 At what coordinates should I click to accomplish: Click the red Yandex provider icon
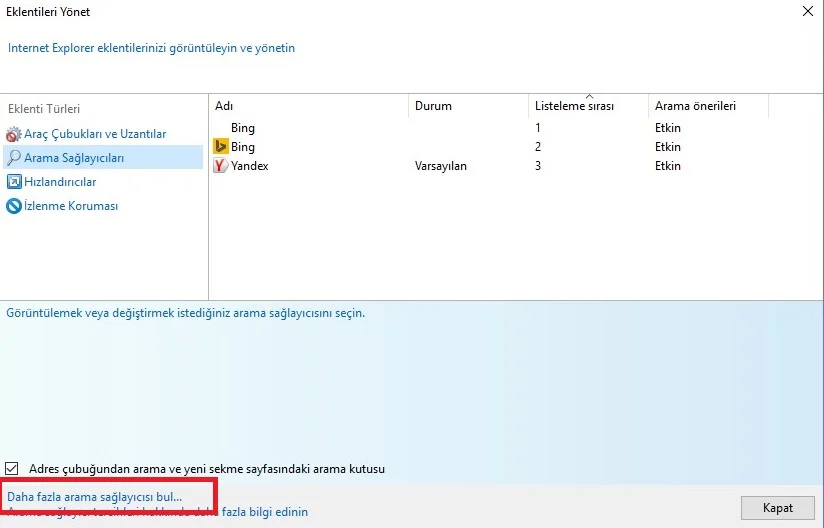coord(221,166)
